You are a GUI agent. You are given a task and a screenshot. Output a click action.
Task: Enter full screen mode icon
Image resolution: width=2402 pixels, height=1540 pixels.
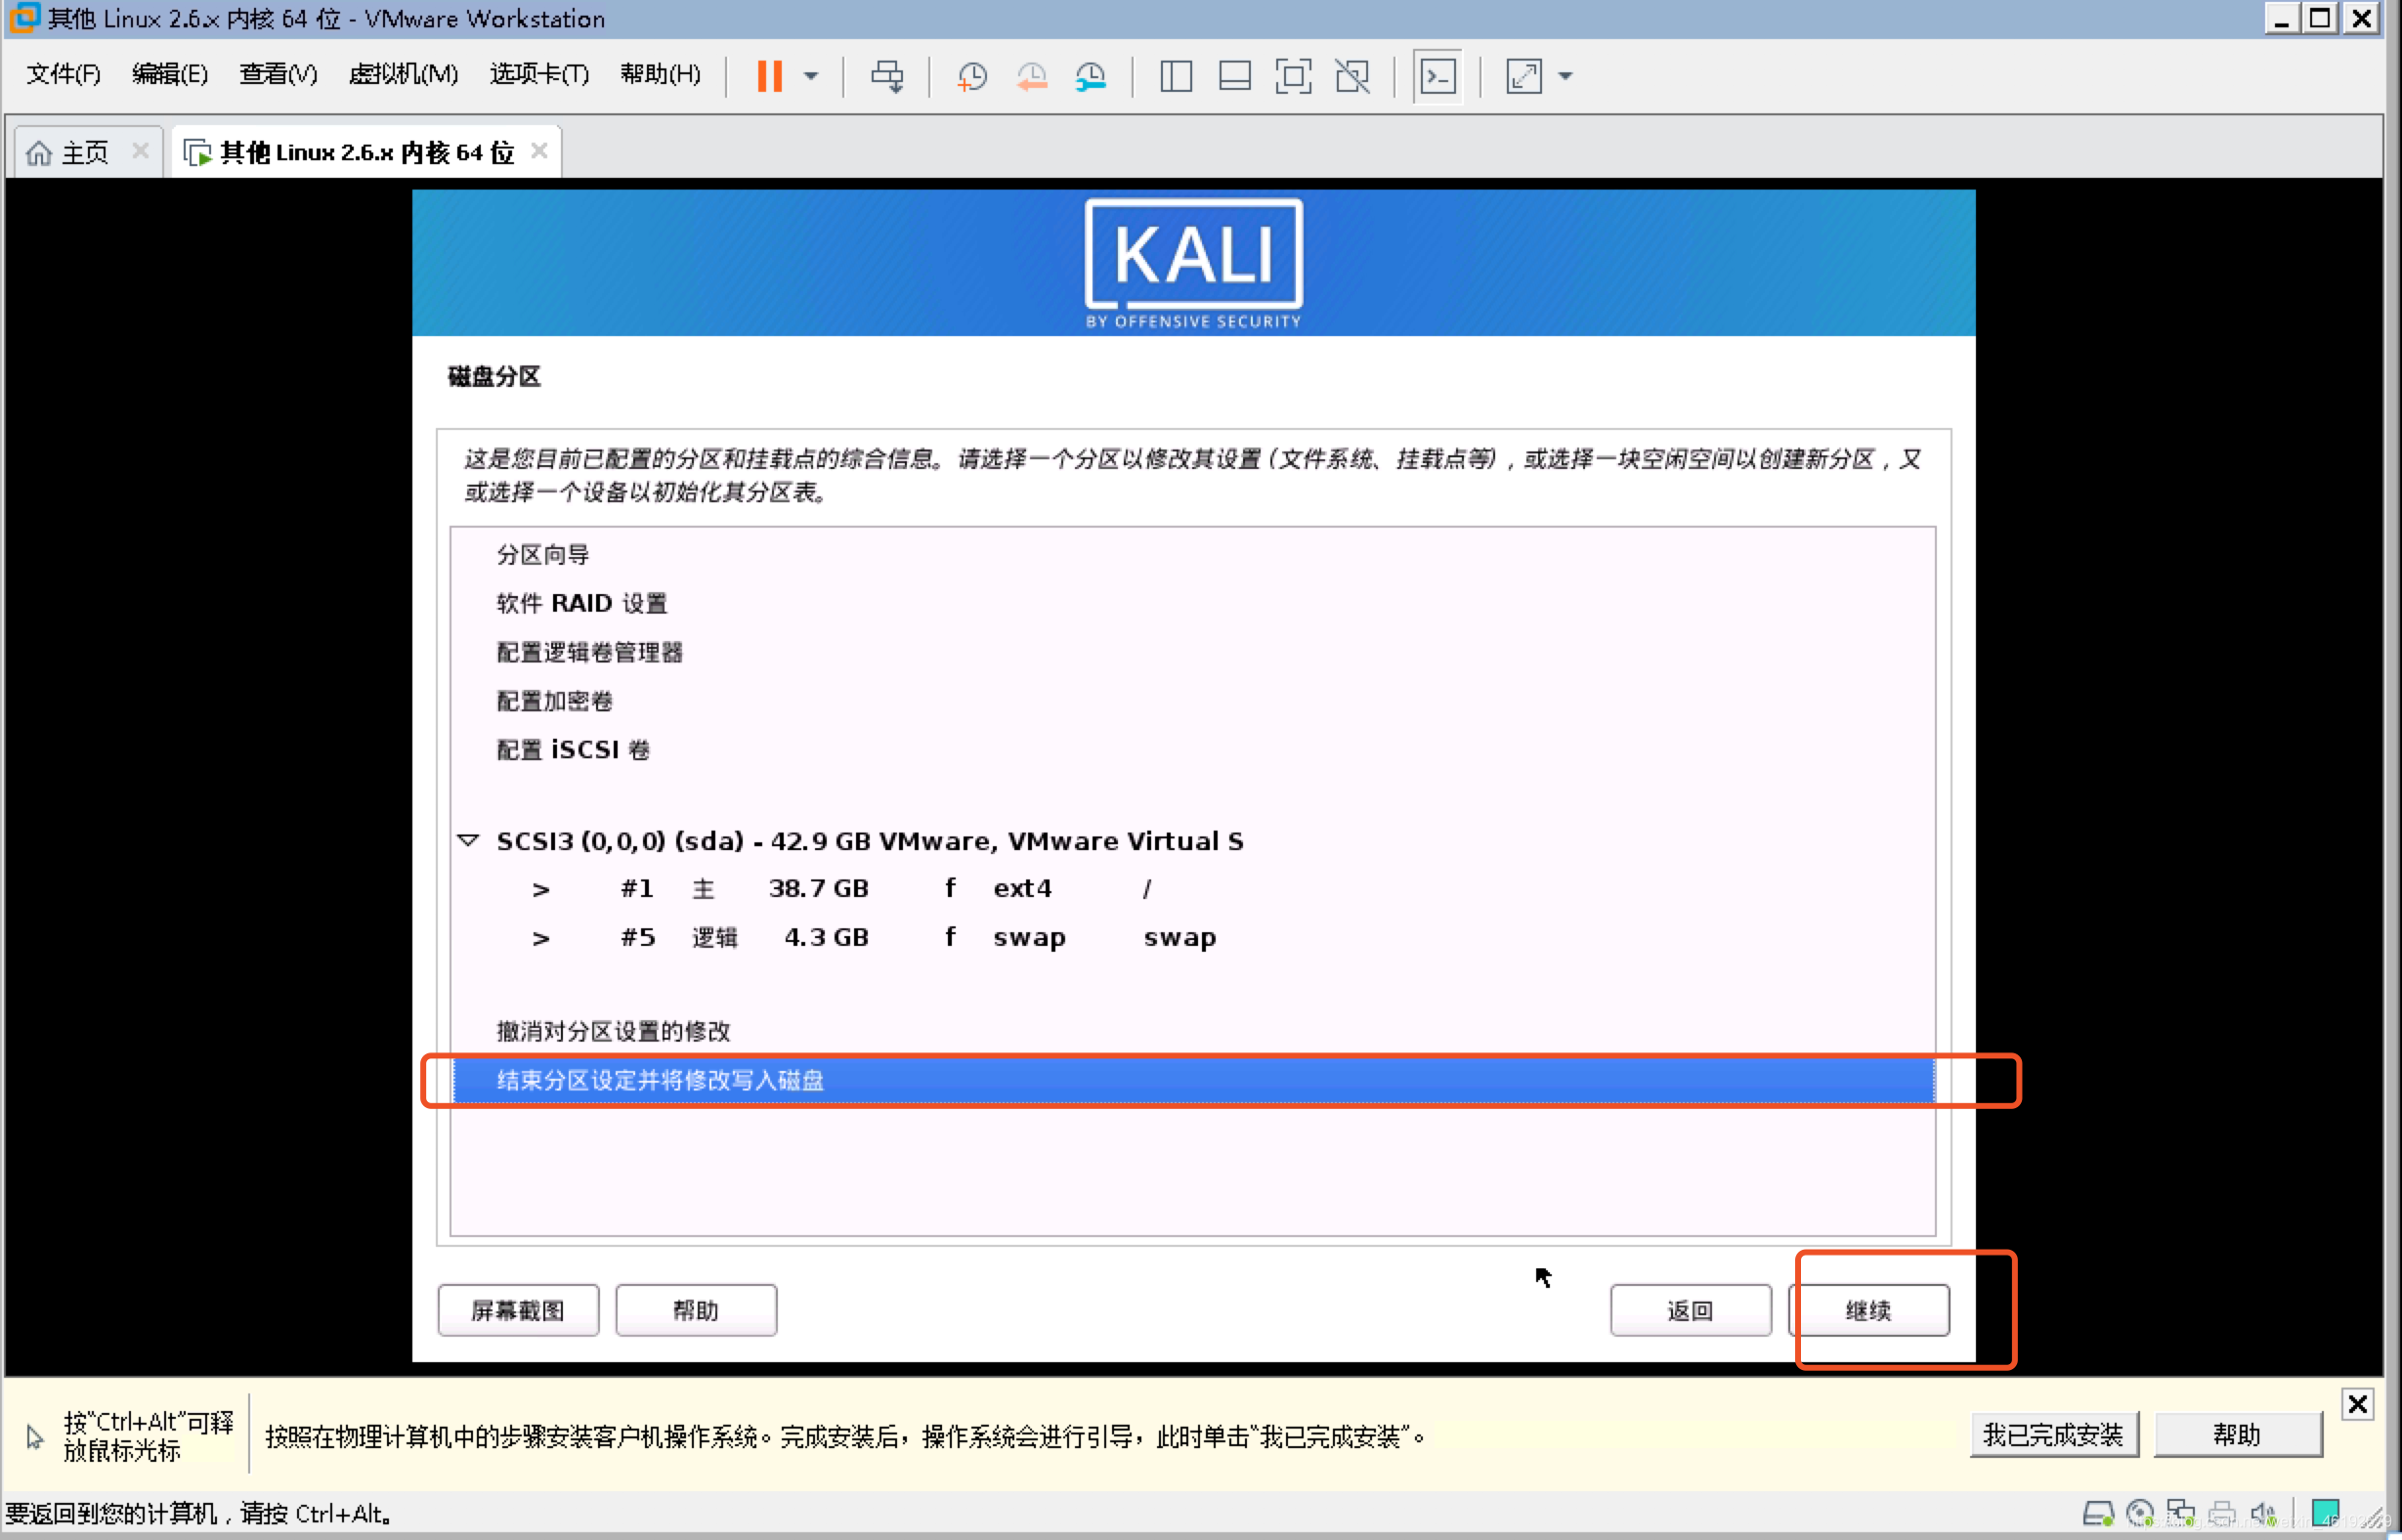point(1293,76)
